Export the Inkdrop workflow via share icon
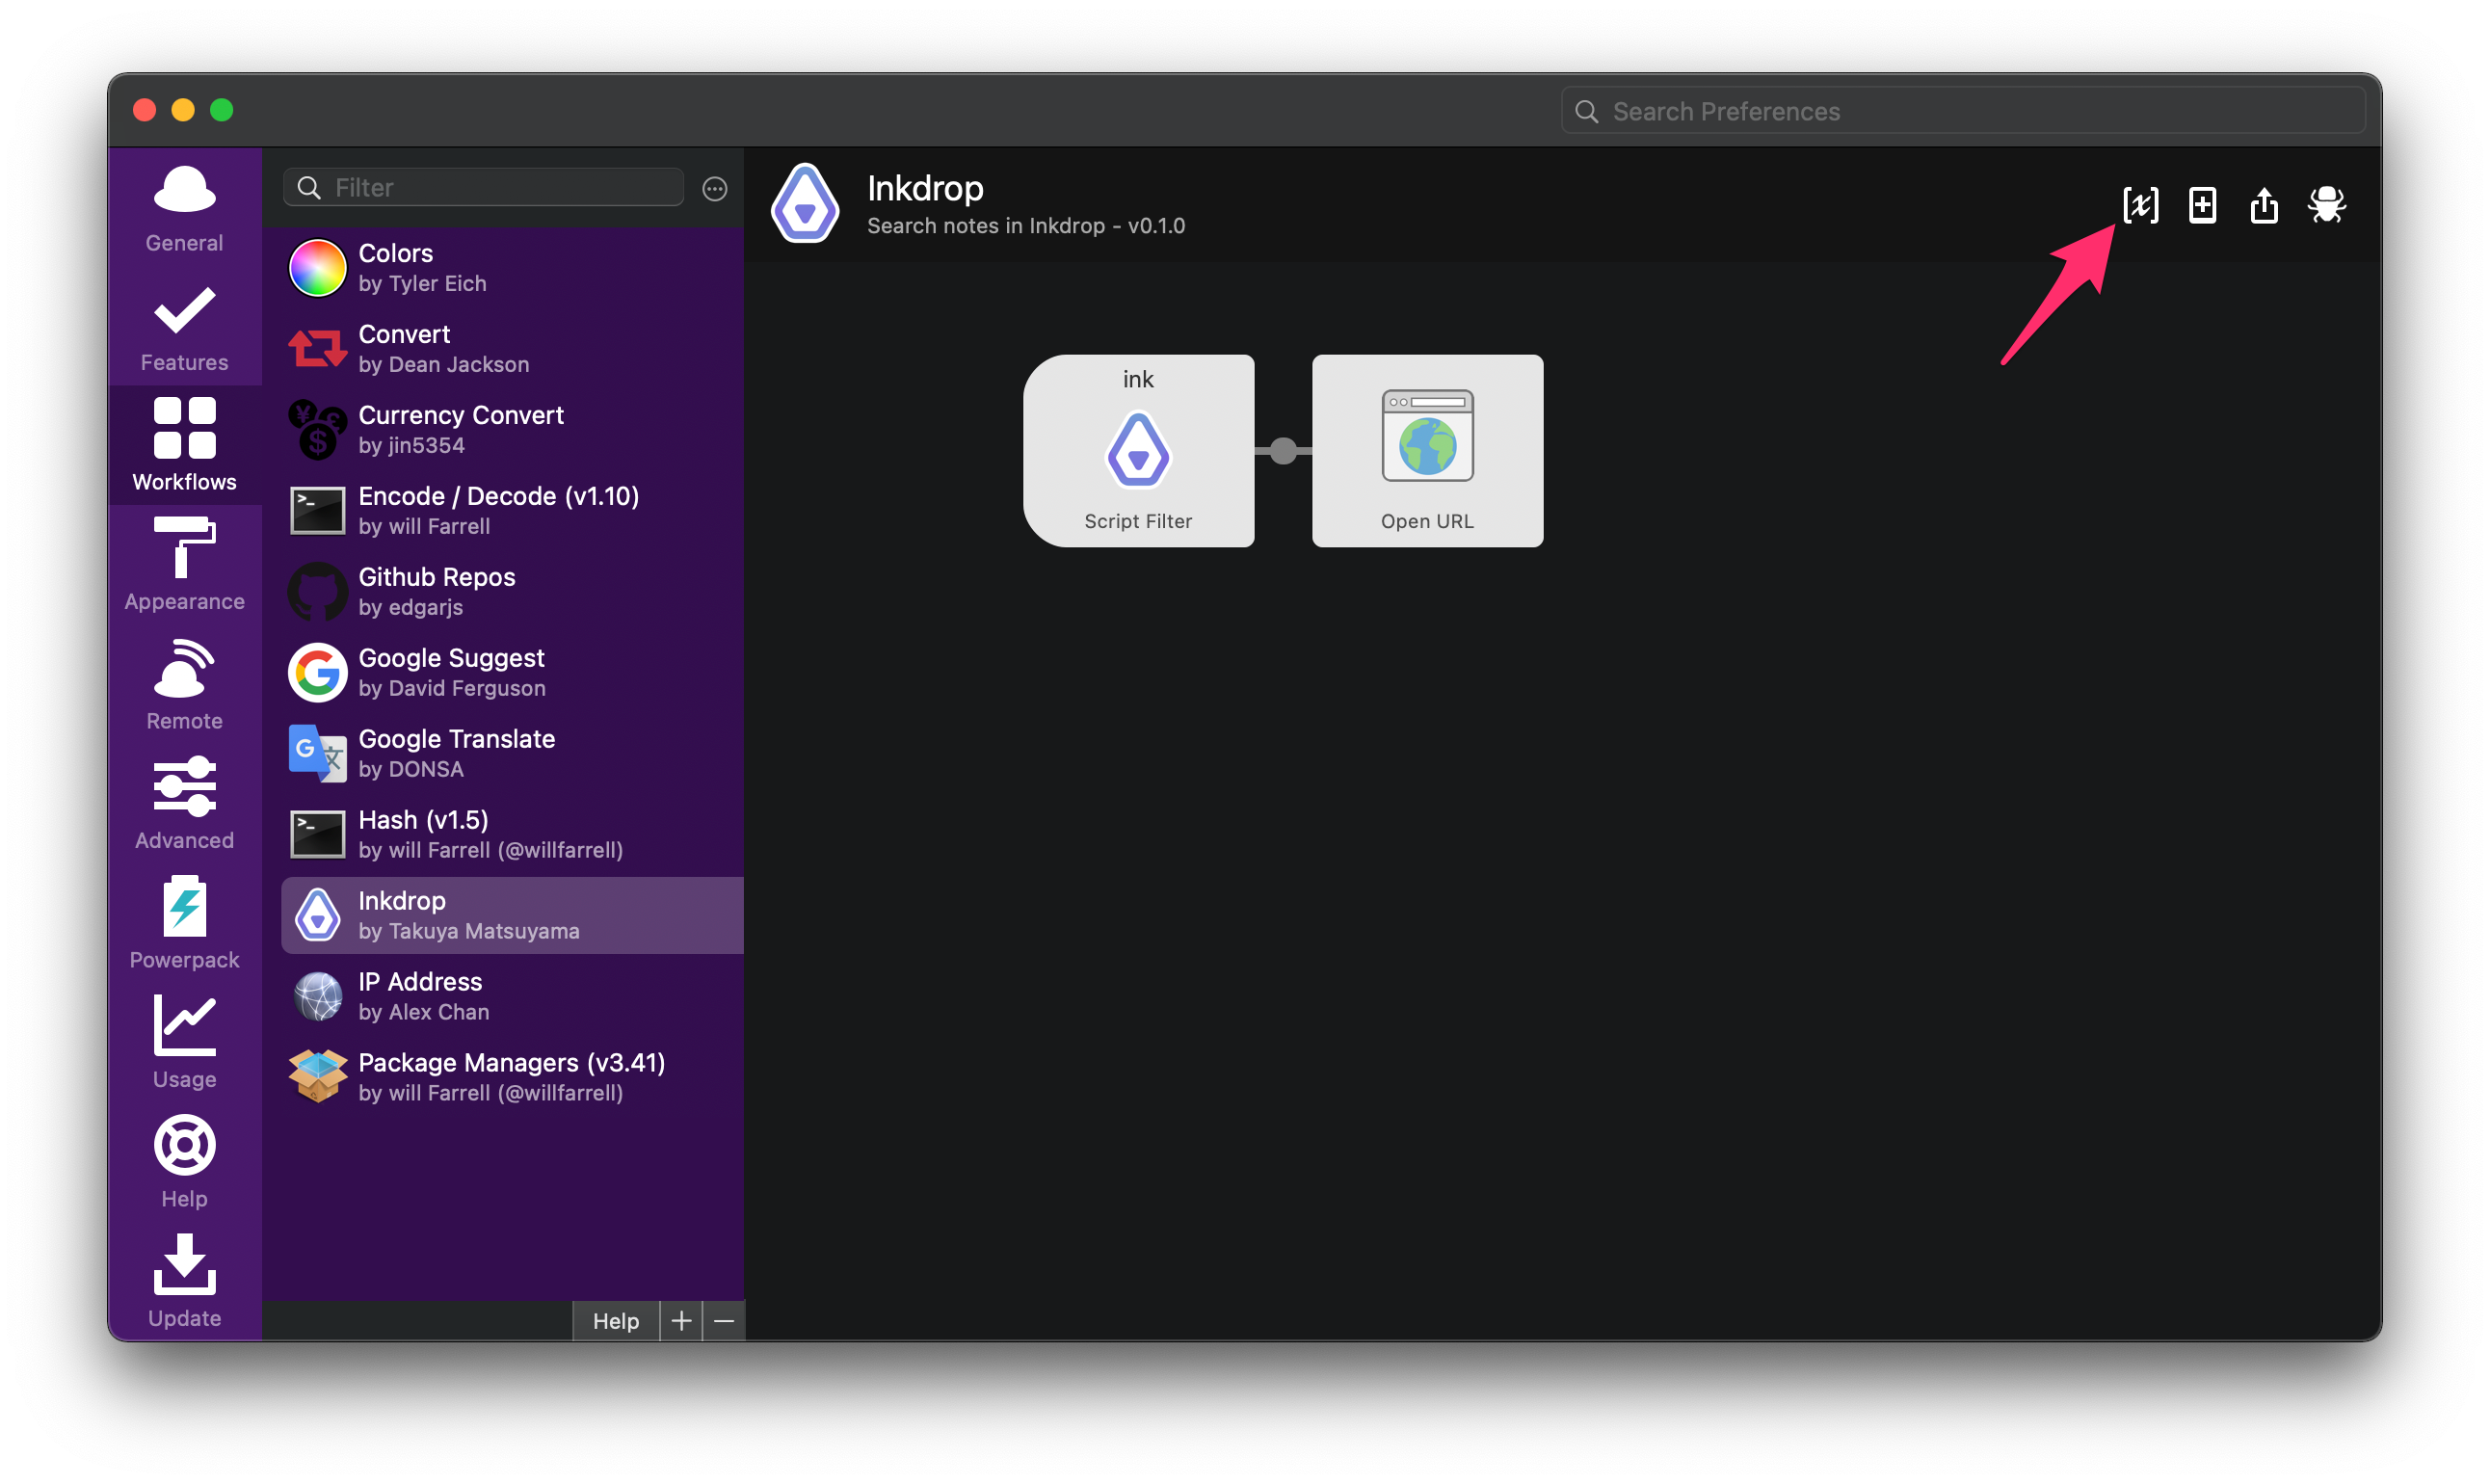This screenshot has height=1484, width=2490. click(x=2264, y=204)
